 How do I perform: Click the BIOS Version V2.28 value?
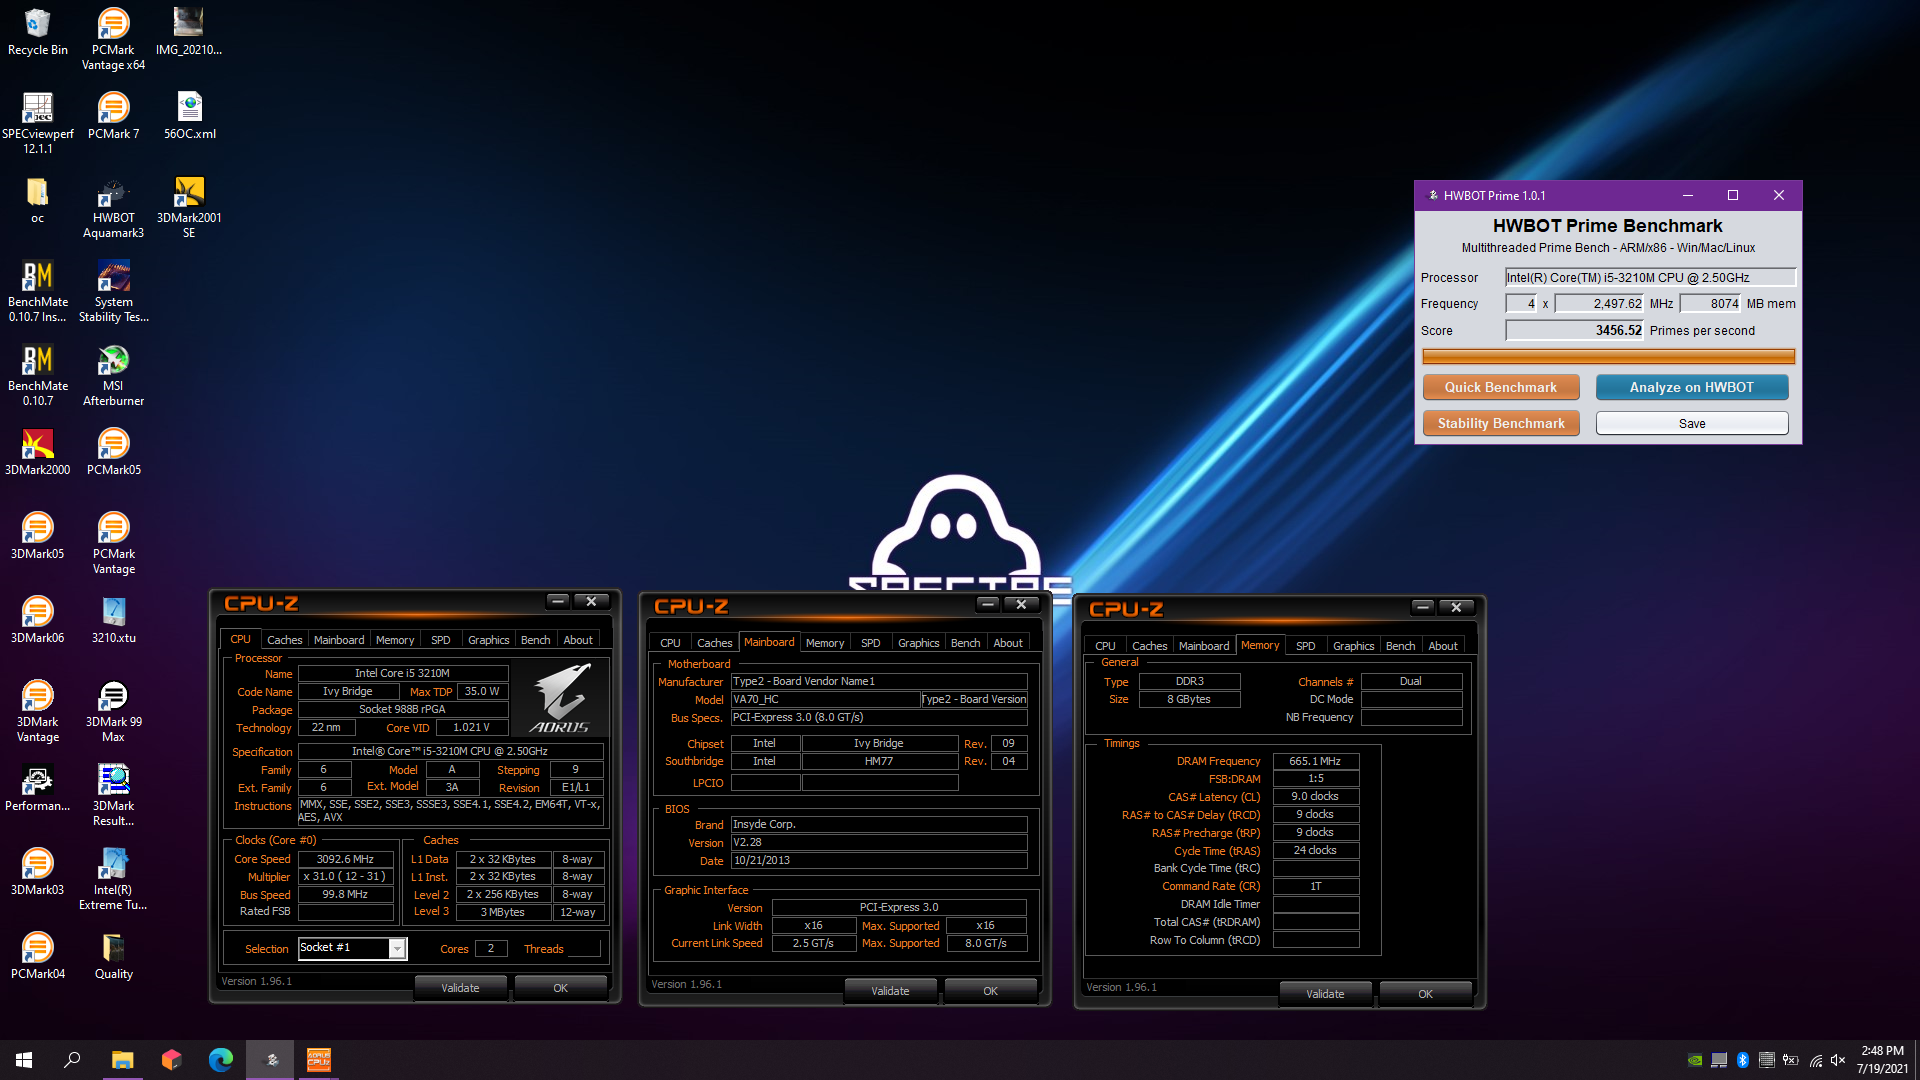point(879,842)
